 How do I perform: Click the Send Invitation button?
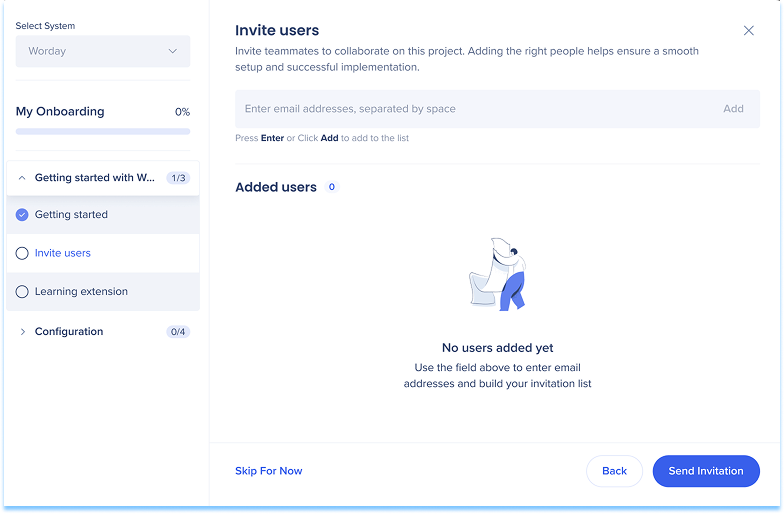click(x=706, y=471)
